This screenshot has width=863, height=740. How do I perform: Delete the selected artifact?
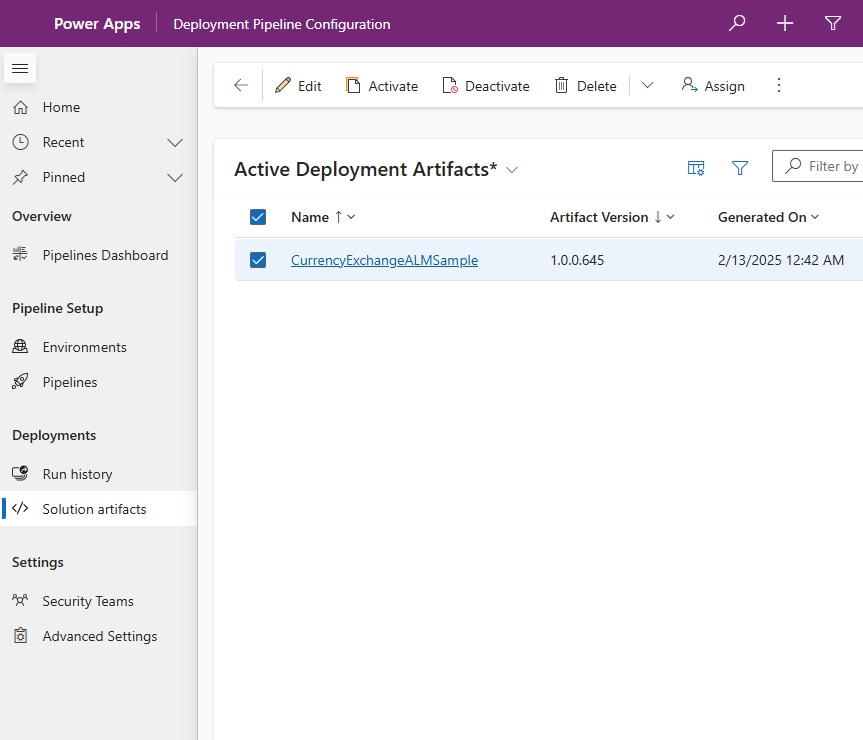pos(586,86)
